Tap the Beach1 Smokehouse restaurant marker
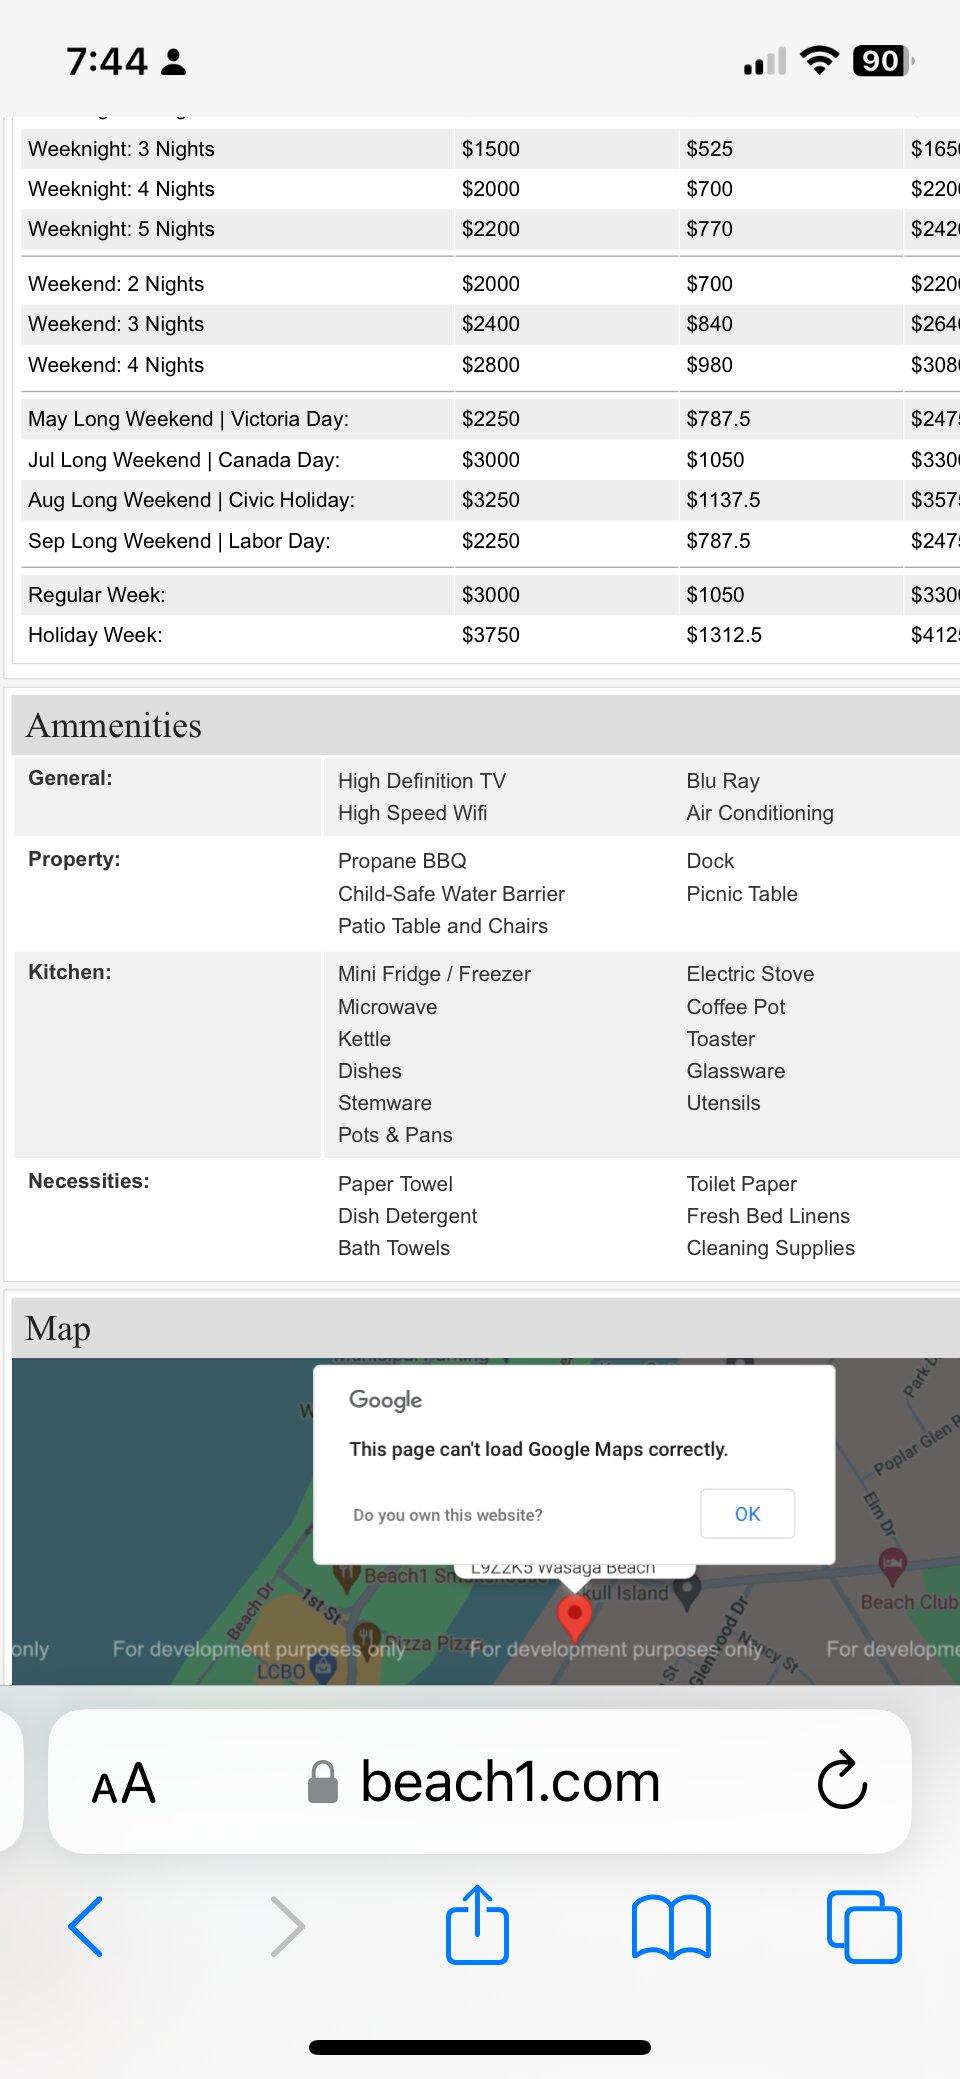Image resolution: width=960 pixels, height=2079 pixels. tap(346, 1578)
